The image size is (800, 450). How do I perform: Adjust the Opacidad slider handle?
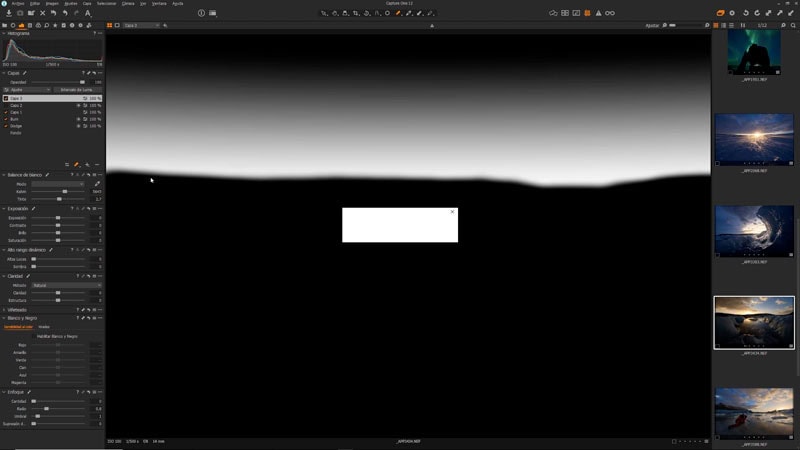[82, 82]
